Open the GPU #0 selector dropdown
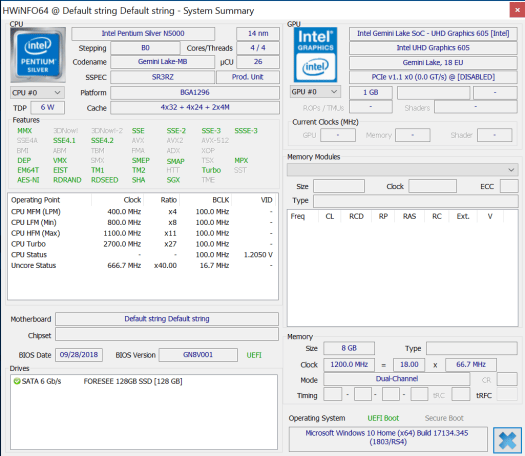Screen dimensions: 525x456 tap(315, 92)
